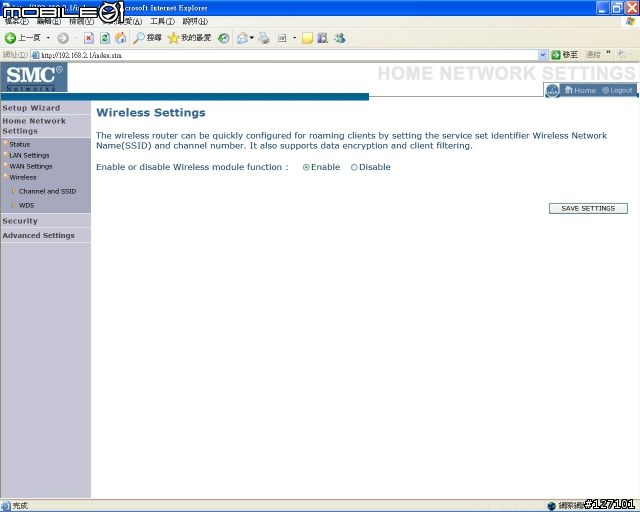Print the page with the printer icon
The width and height of the screenshot is (640, 512).
click(x=264, y=38)
